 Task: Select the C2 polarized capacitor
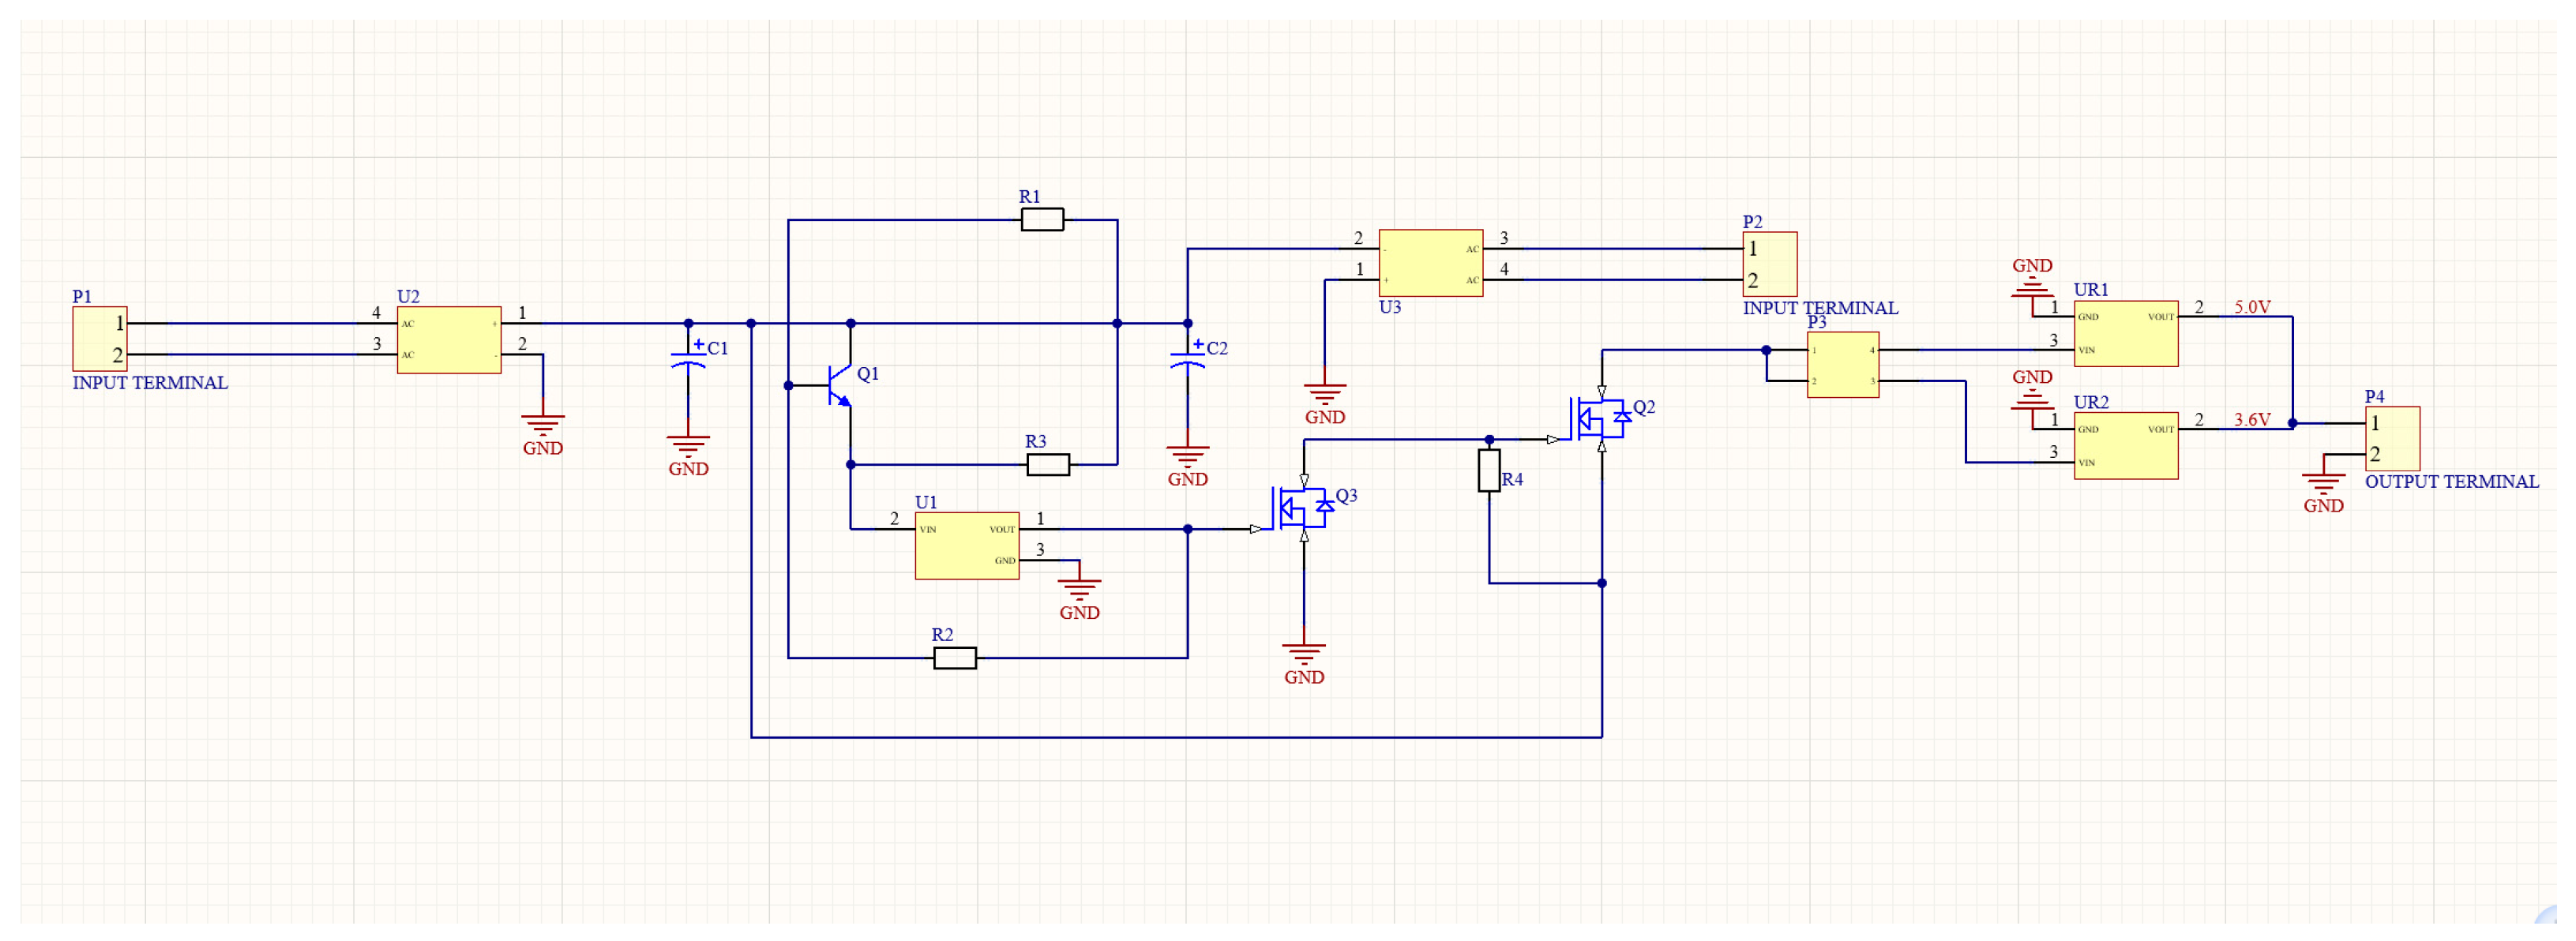[1187, 360]
